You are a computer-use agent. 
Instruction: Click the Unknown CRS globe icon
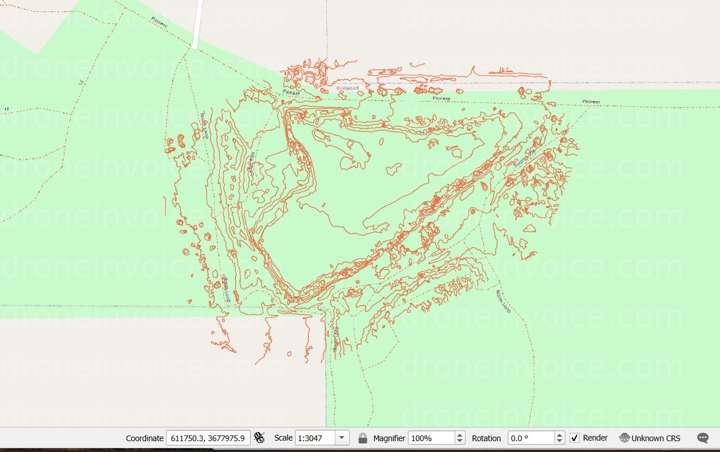pos(624,438)
